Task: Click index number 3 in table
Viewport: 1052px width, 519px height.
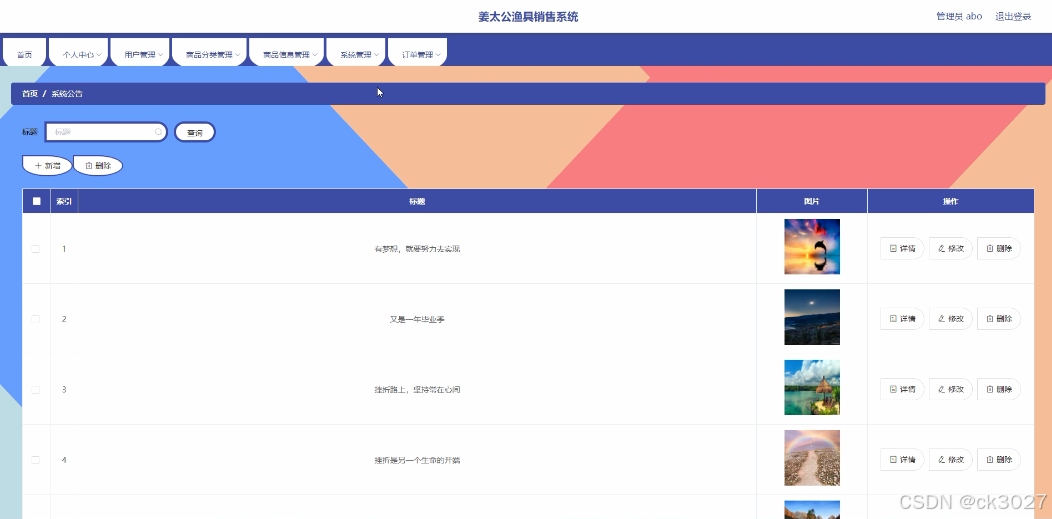Action: pyautogui.click(x=64, y=390)
